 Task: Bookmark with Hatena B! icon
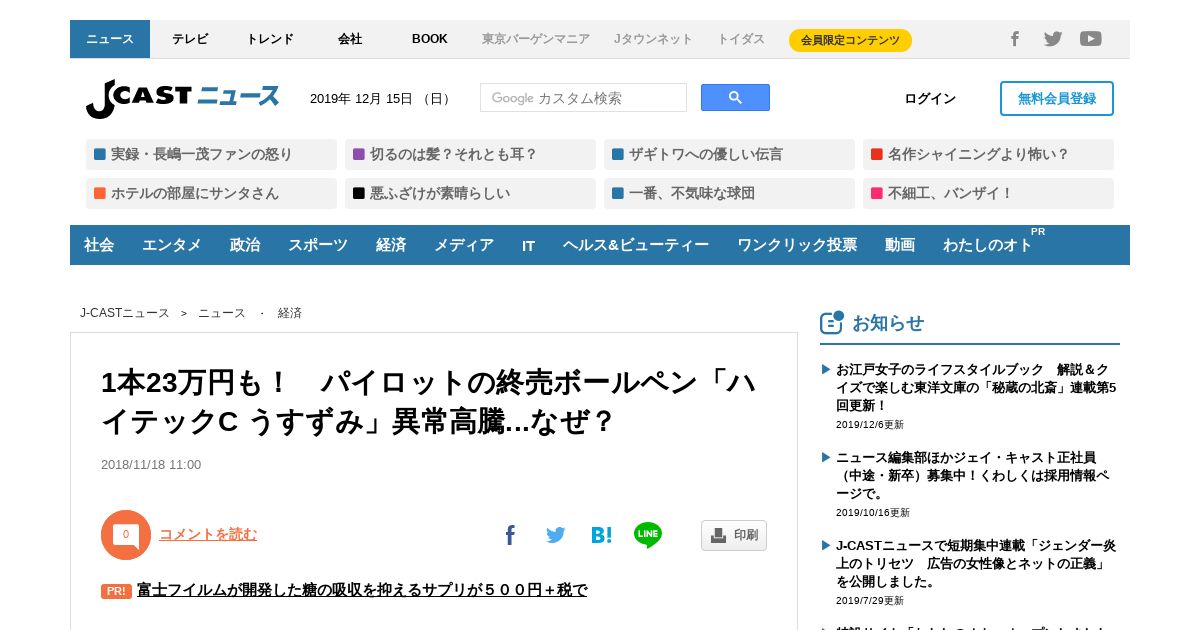tap(601, 535)
